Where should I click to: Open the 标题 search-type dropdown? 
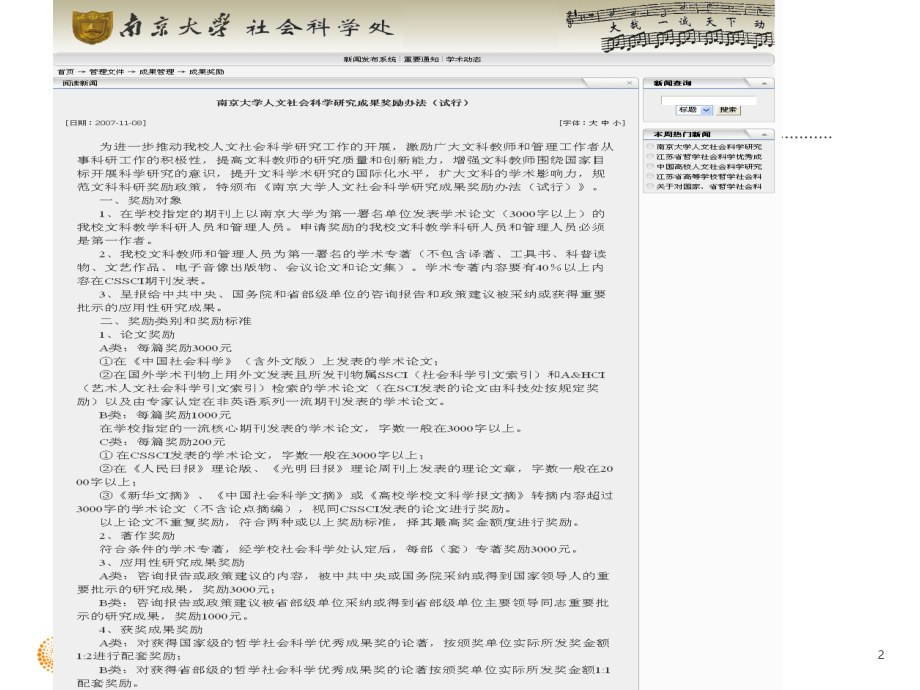694,110
